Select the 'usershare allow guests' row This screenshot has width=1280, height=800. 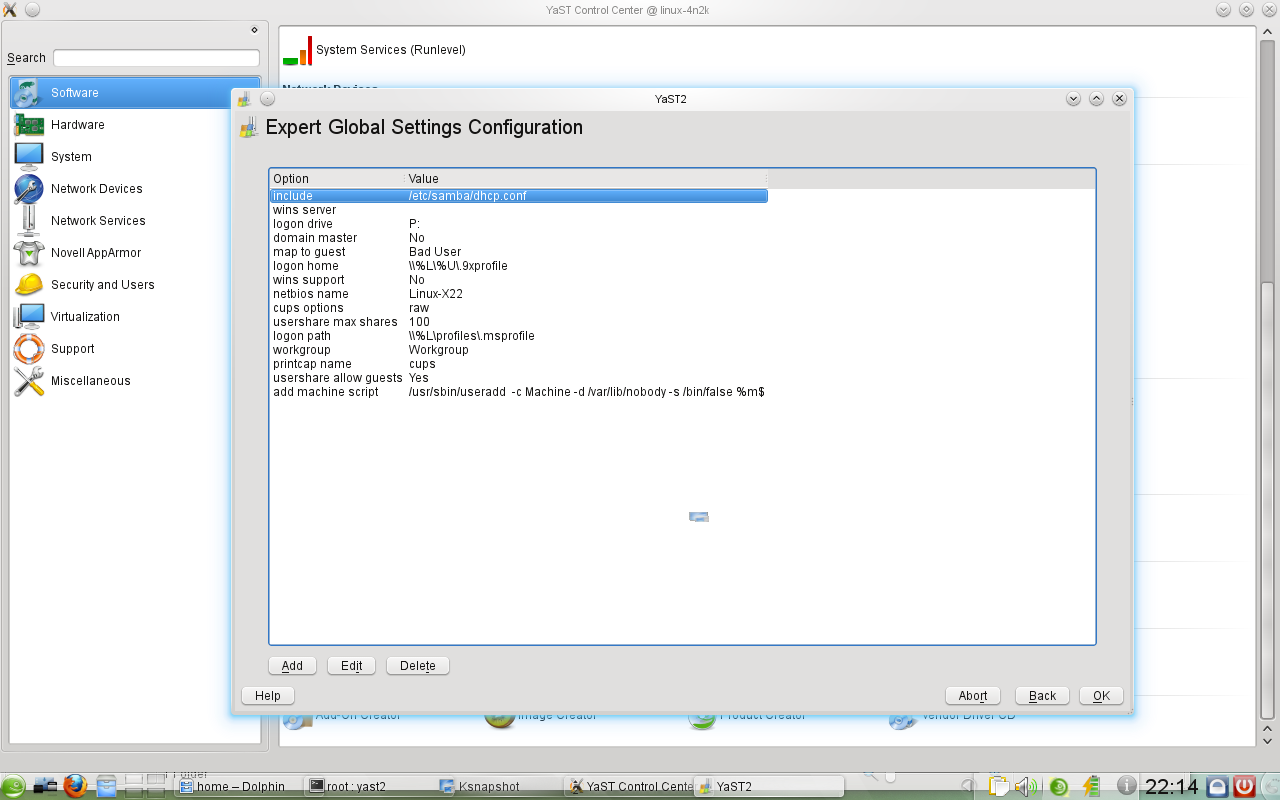[518, 378]
